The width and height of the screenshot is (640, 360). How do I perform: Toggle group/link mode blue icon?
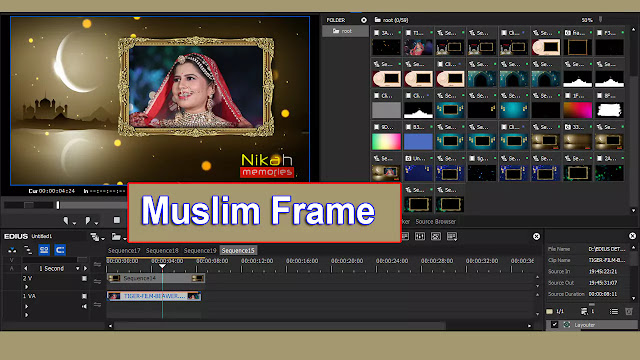44,250
